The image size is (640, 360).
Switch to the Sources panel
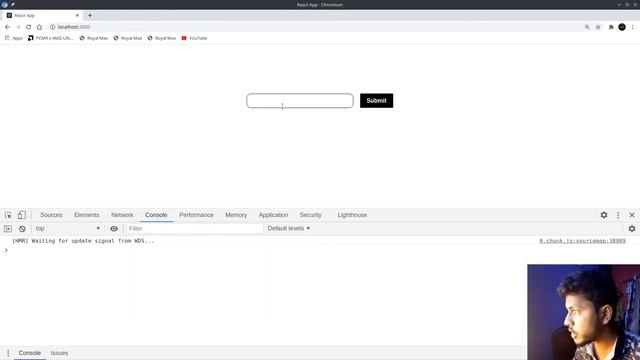(x=51, y=215)
